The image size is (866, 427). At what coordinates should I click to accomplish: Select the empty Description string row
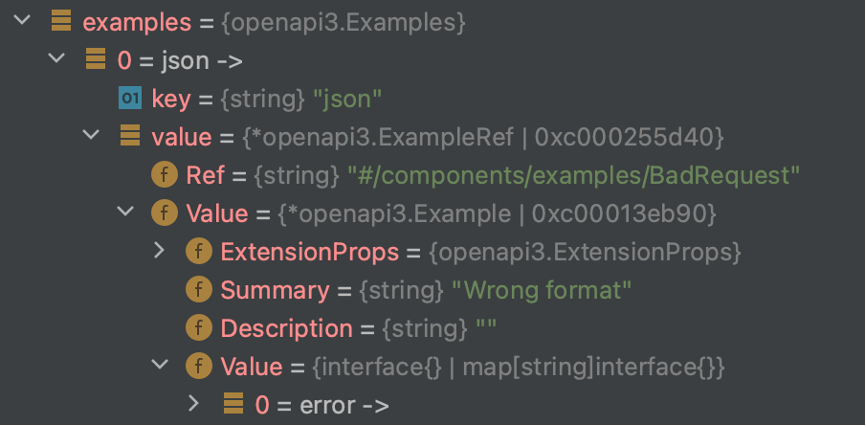click(x=341, y=328)
